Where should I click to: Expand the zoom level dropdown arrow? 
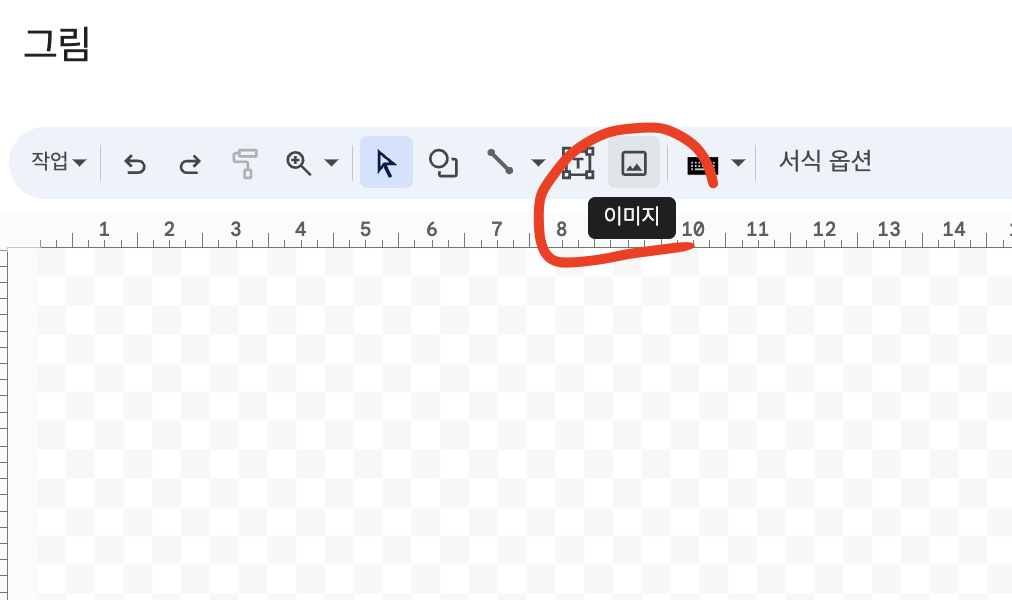point(331,163)
